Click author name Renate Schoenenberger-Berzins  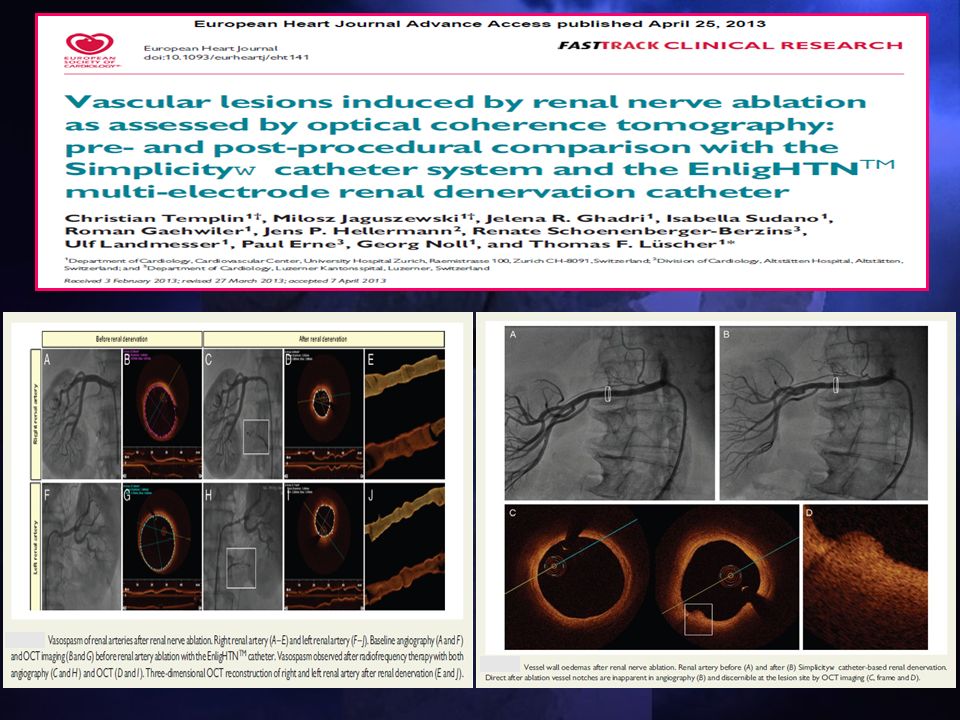pos(632,231)
